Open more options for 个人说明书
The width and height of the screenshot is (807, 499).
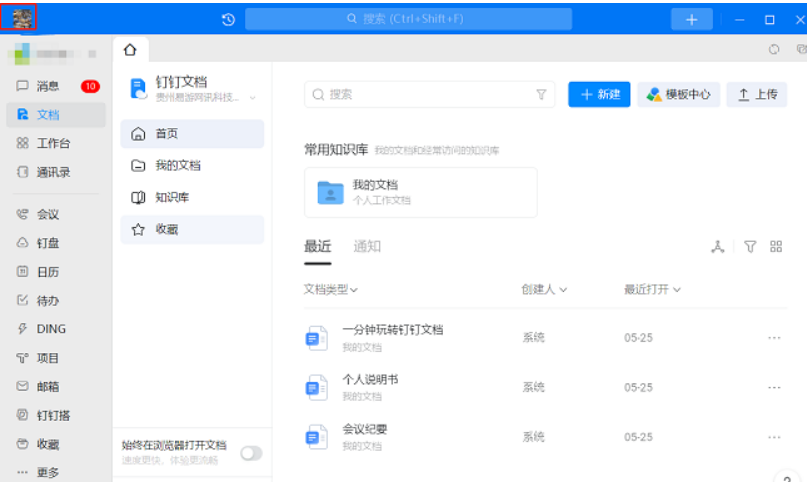774,387
